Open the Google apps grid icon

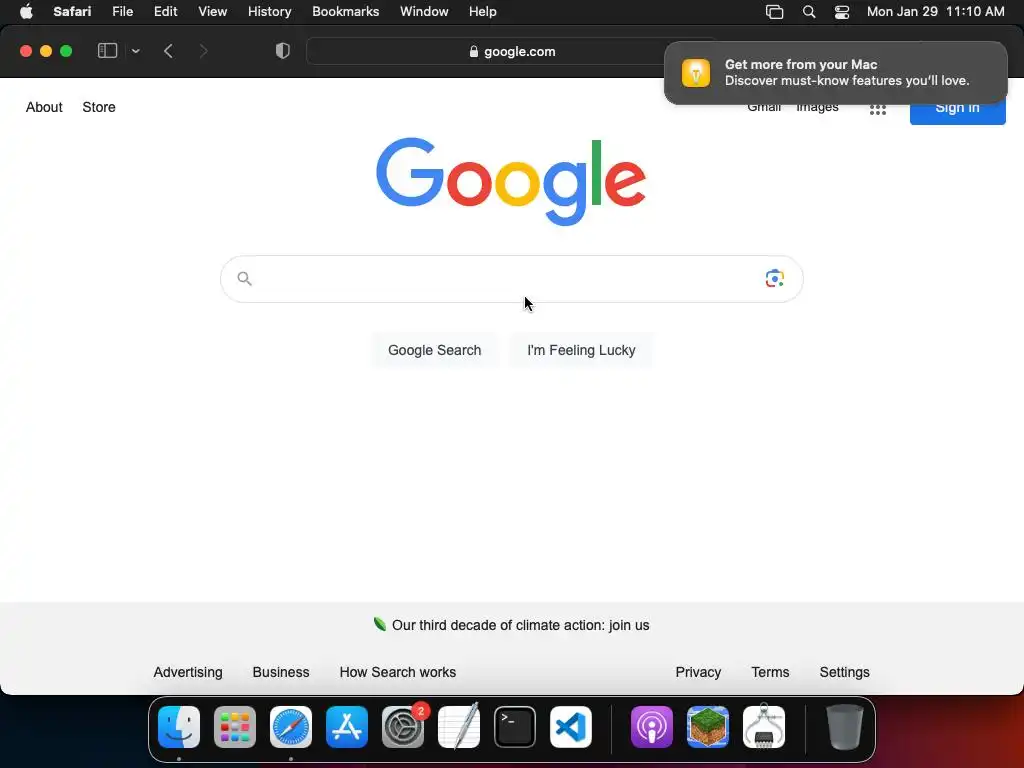[878, 109]
